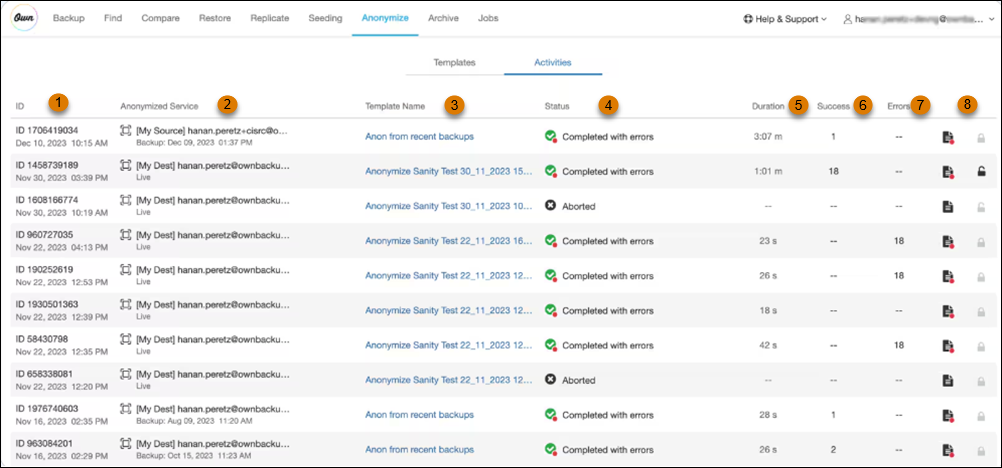
Task: Toggle lock for ID 1930501363
Action: pyautogui.click(x=981, y=311)
